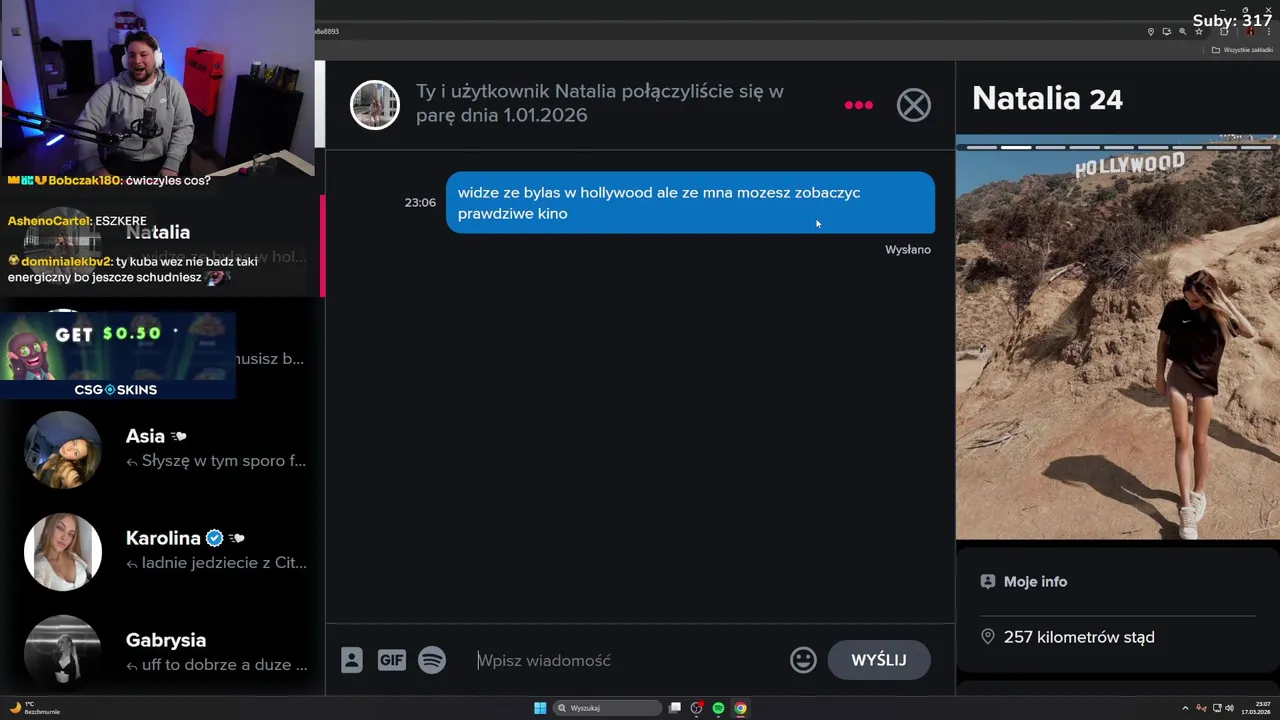1280x720 pixels.
Task: Open Spotify from the taskbar
Action: tap(718, 708)
